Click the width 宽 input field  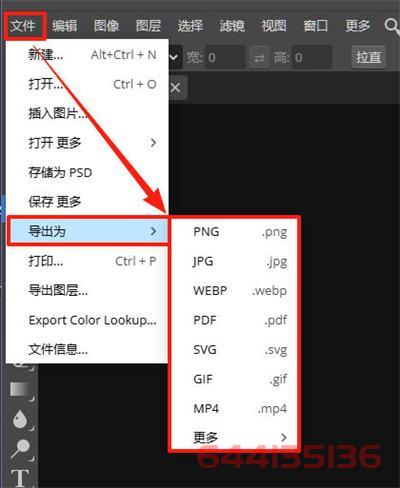click(x=225, y=58)
